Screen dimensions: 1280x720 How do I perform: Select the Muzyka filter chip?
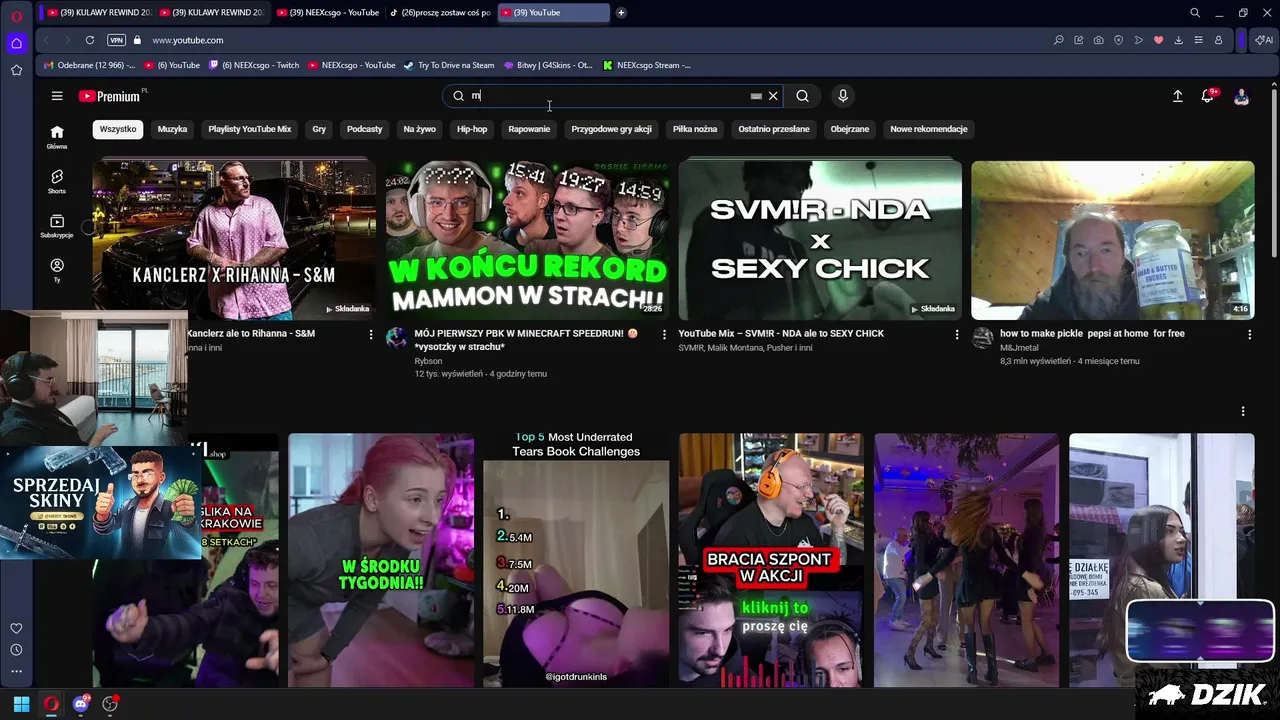click(172, 129)
